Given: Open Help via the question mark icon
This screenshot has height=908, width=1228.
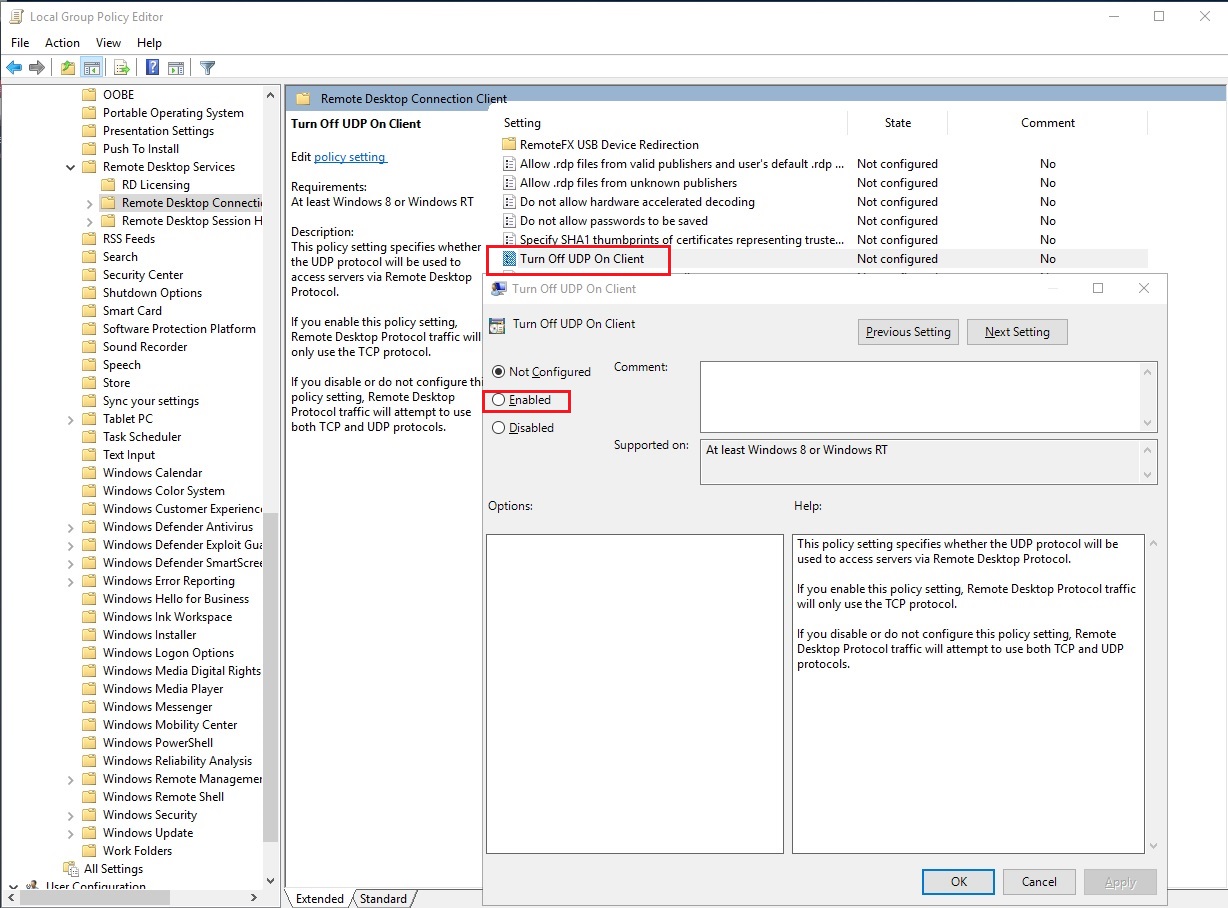Looking at the screenshot, I should coord(153,68).
